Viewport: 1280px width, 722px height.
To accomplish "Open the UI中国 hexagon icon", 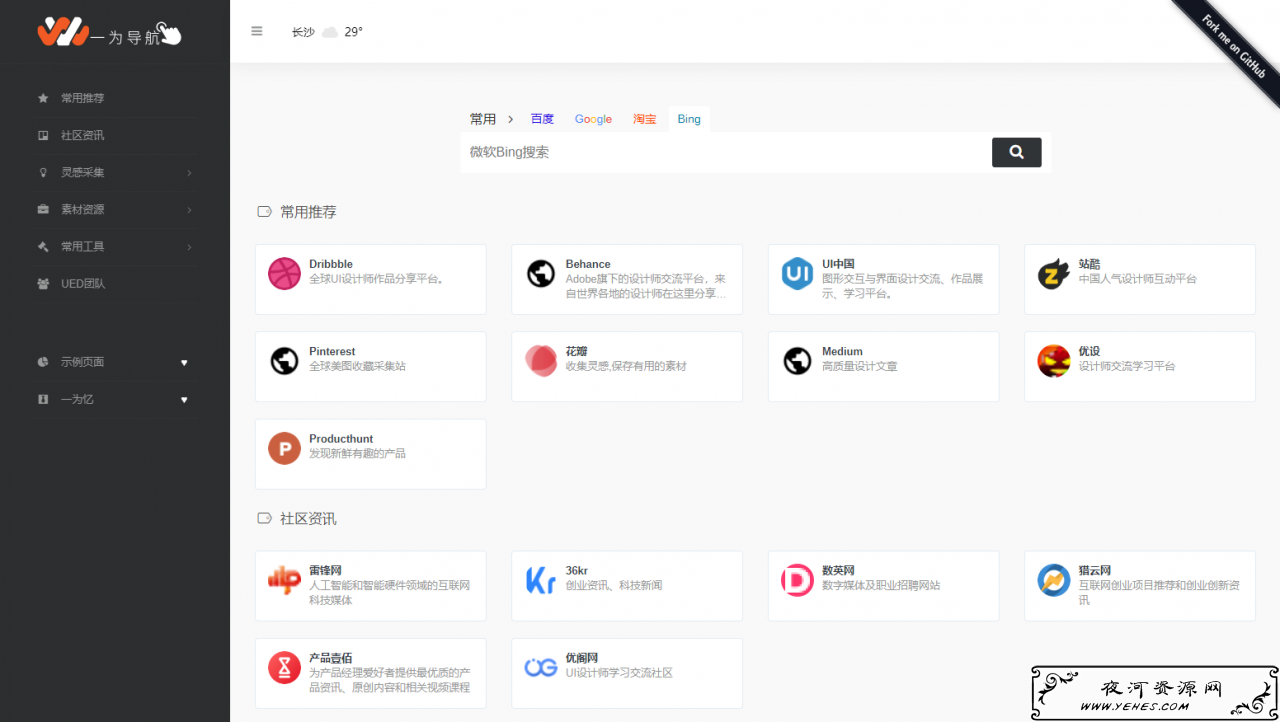I will point(797,273).
